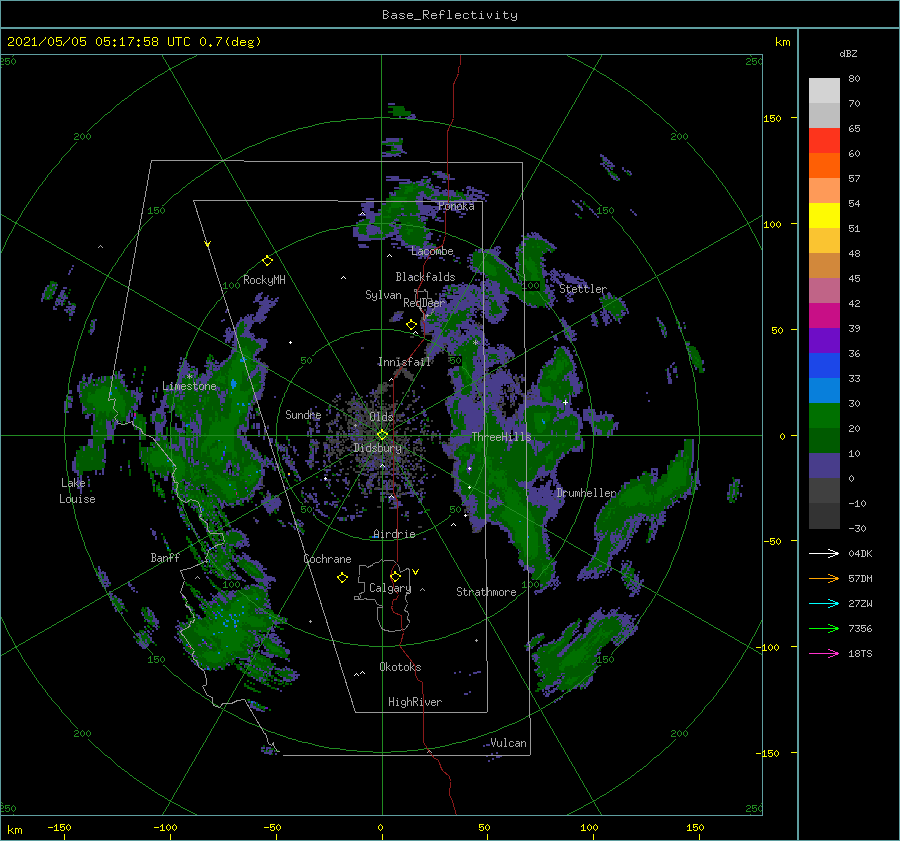Image resolution: width=900 pixels, height=841 pixels.
Task: Select the purple 0 dBZ color swatch
Action: tap(824, 465)
